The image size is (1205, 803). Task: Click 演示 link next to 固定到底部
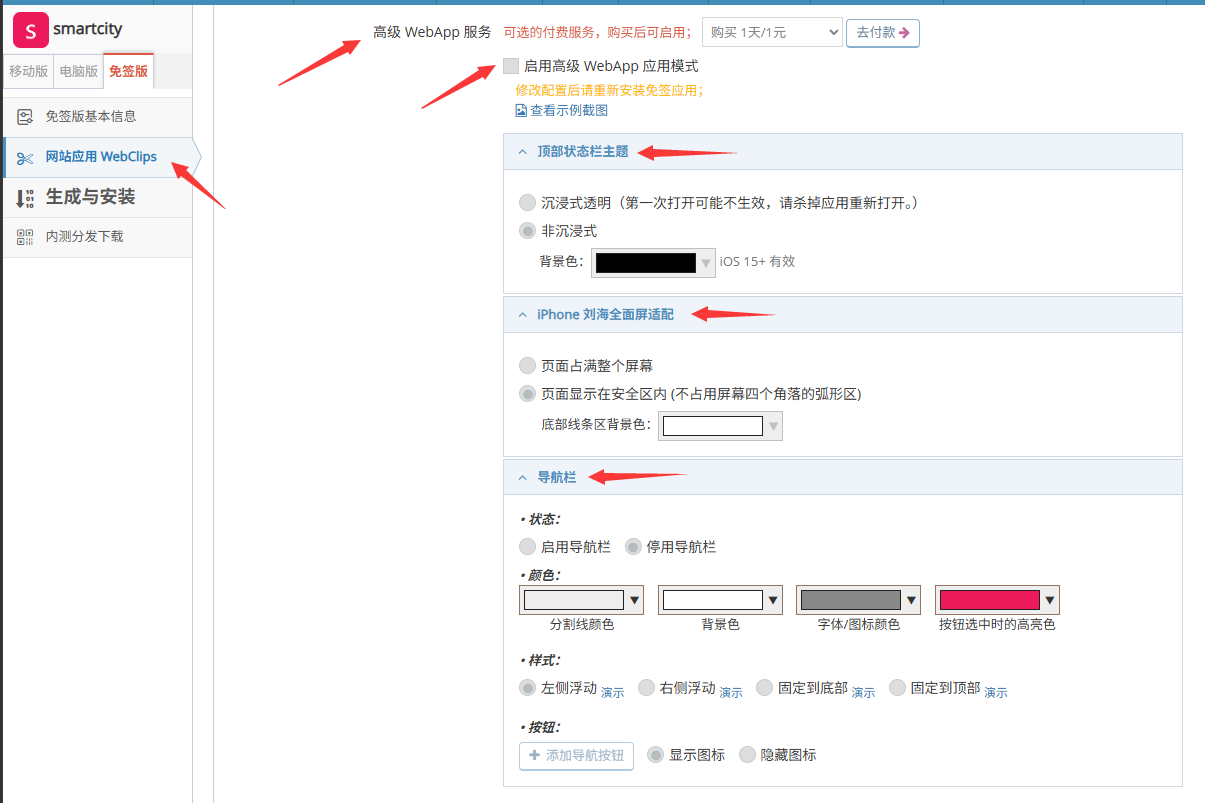(x=863, y=692)
